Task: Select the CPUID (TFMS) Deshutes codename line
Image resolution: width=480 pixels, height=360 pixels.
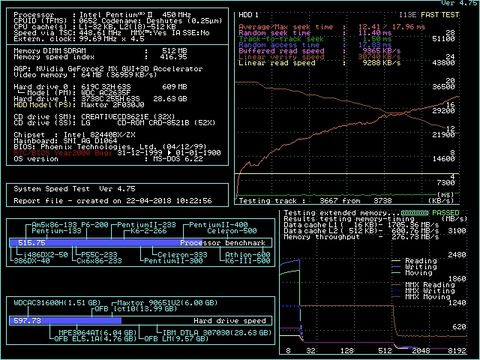Action: point(118,21)
